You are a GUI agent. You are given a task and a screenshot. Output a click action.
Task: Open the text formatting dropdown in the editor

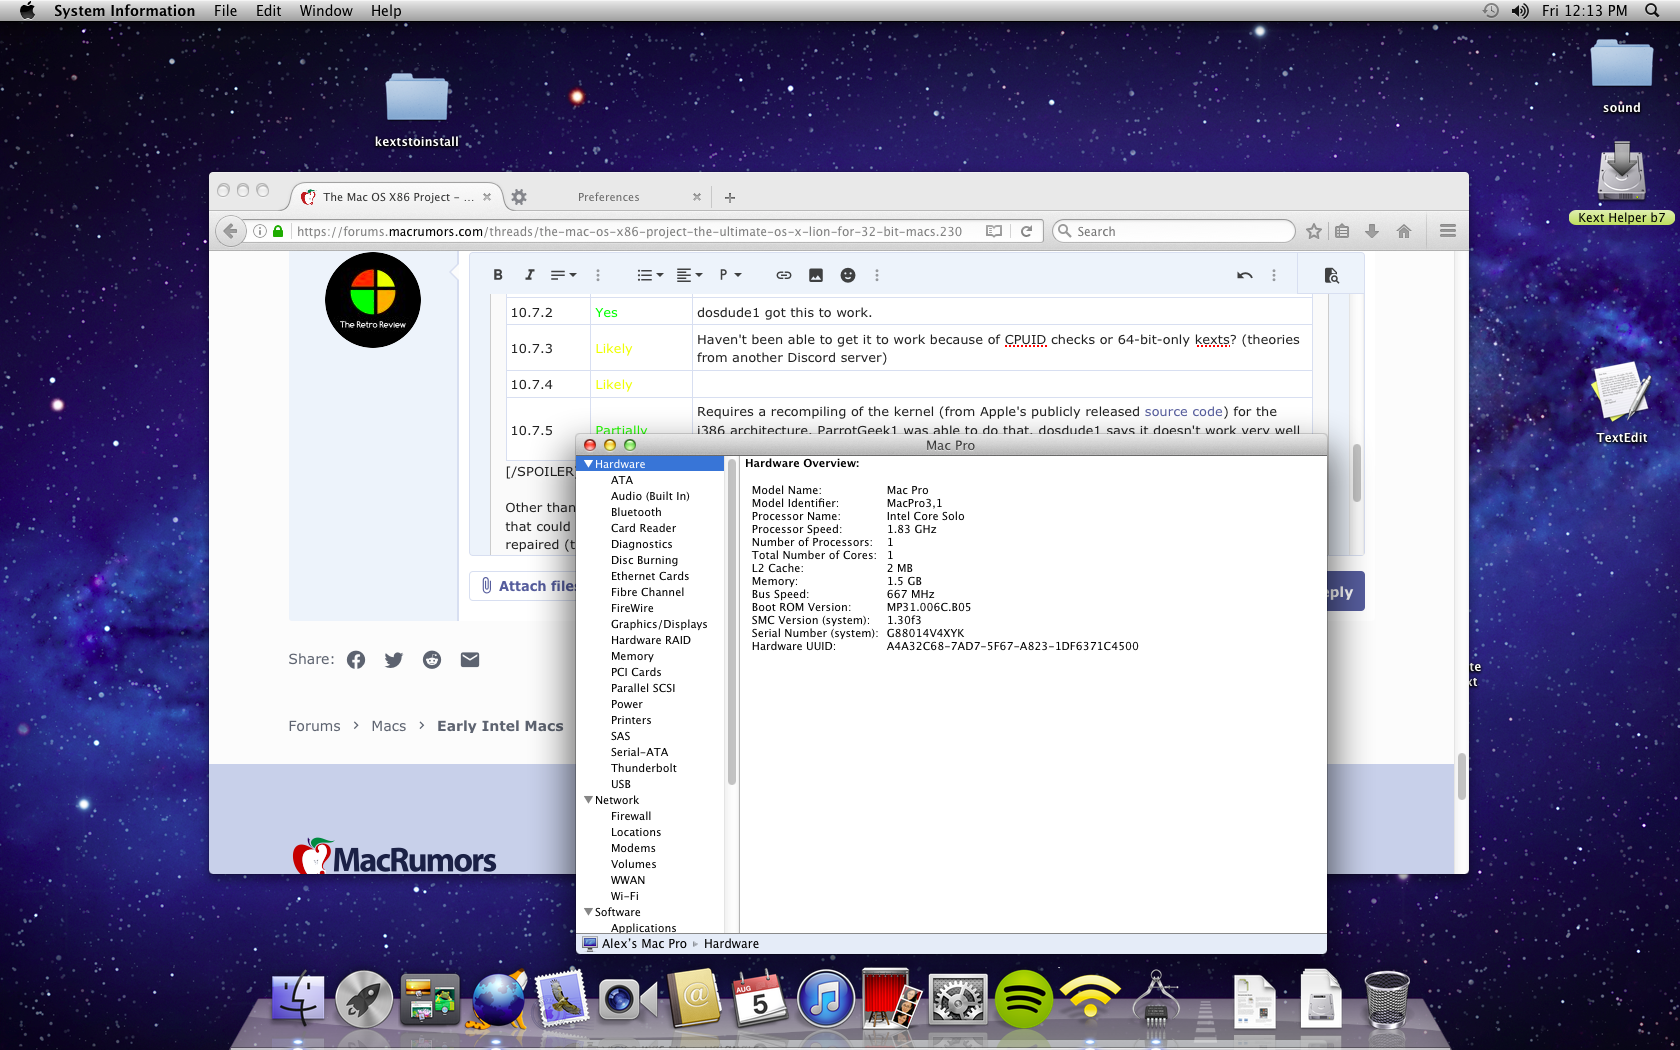[x=563, y=275]
